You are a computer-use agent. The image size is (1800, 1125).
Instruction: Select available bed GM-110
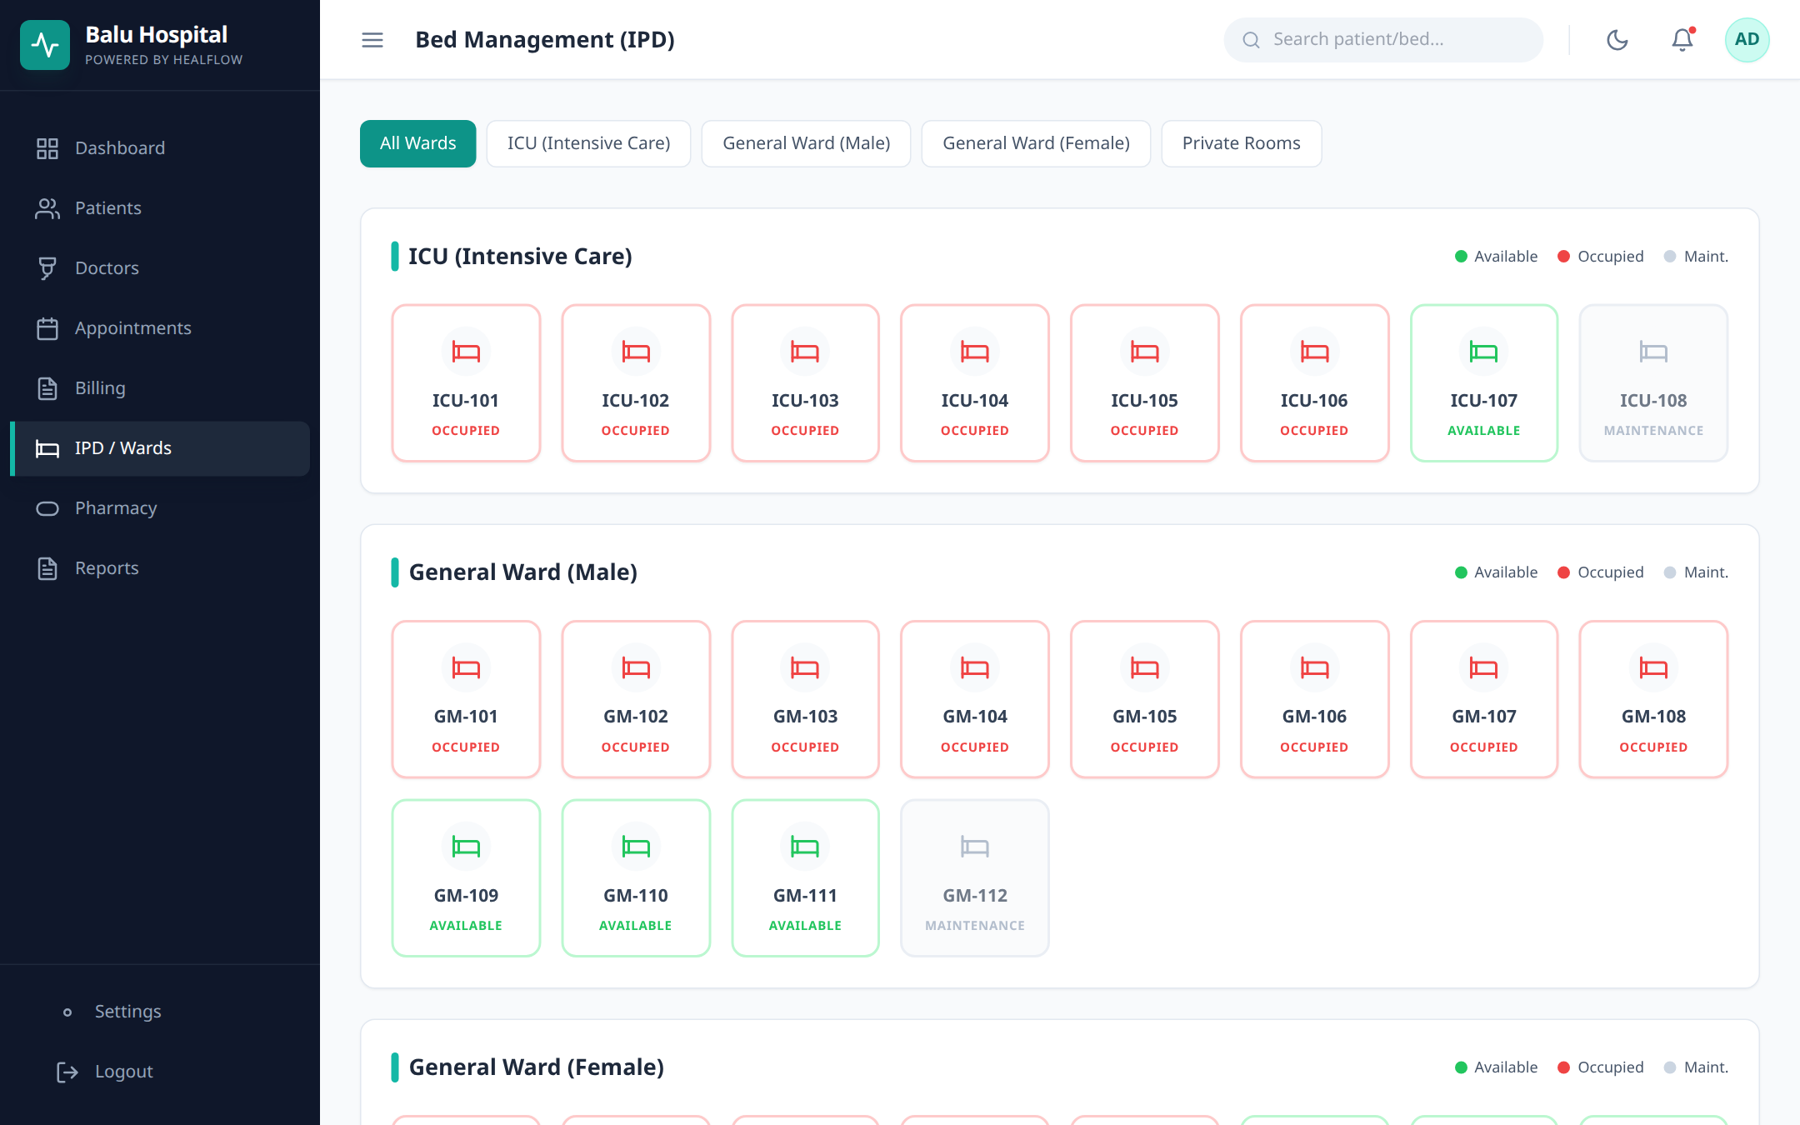636,878
